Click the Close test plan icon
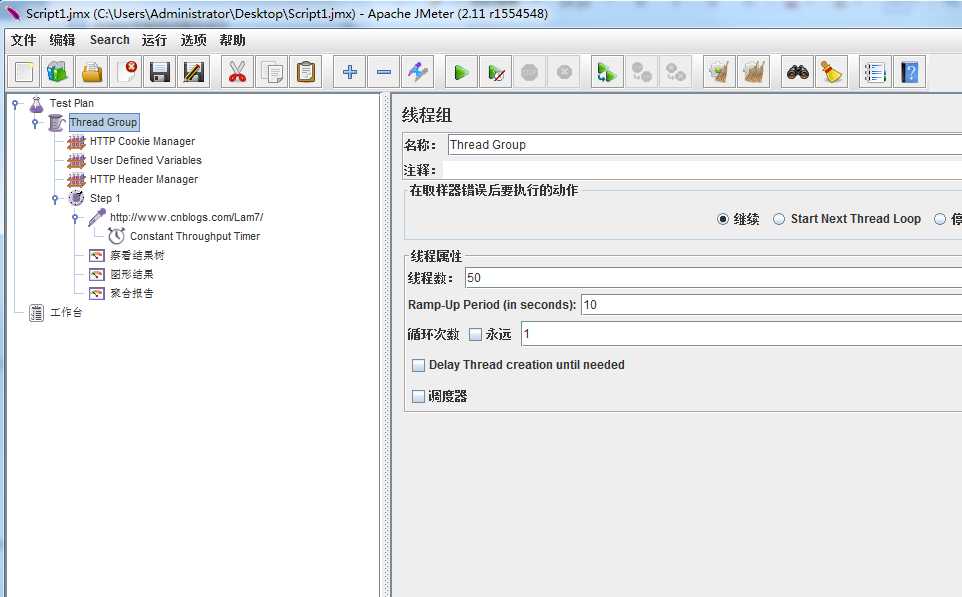The width and height of the screenshot is (962, 597). tap(126, 72)
